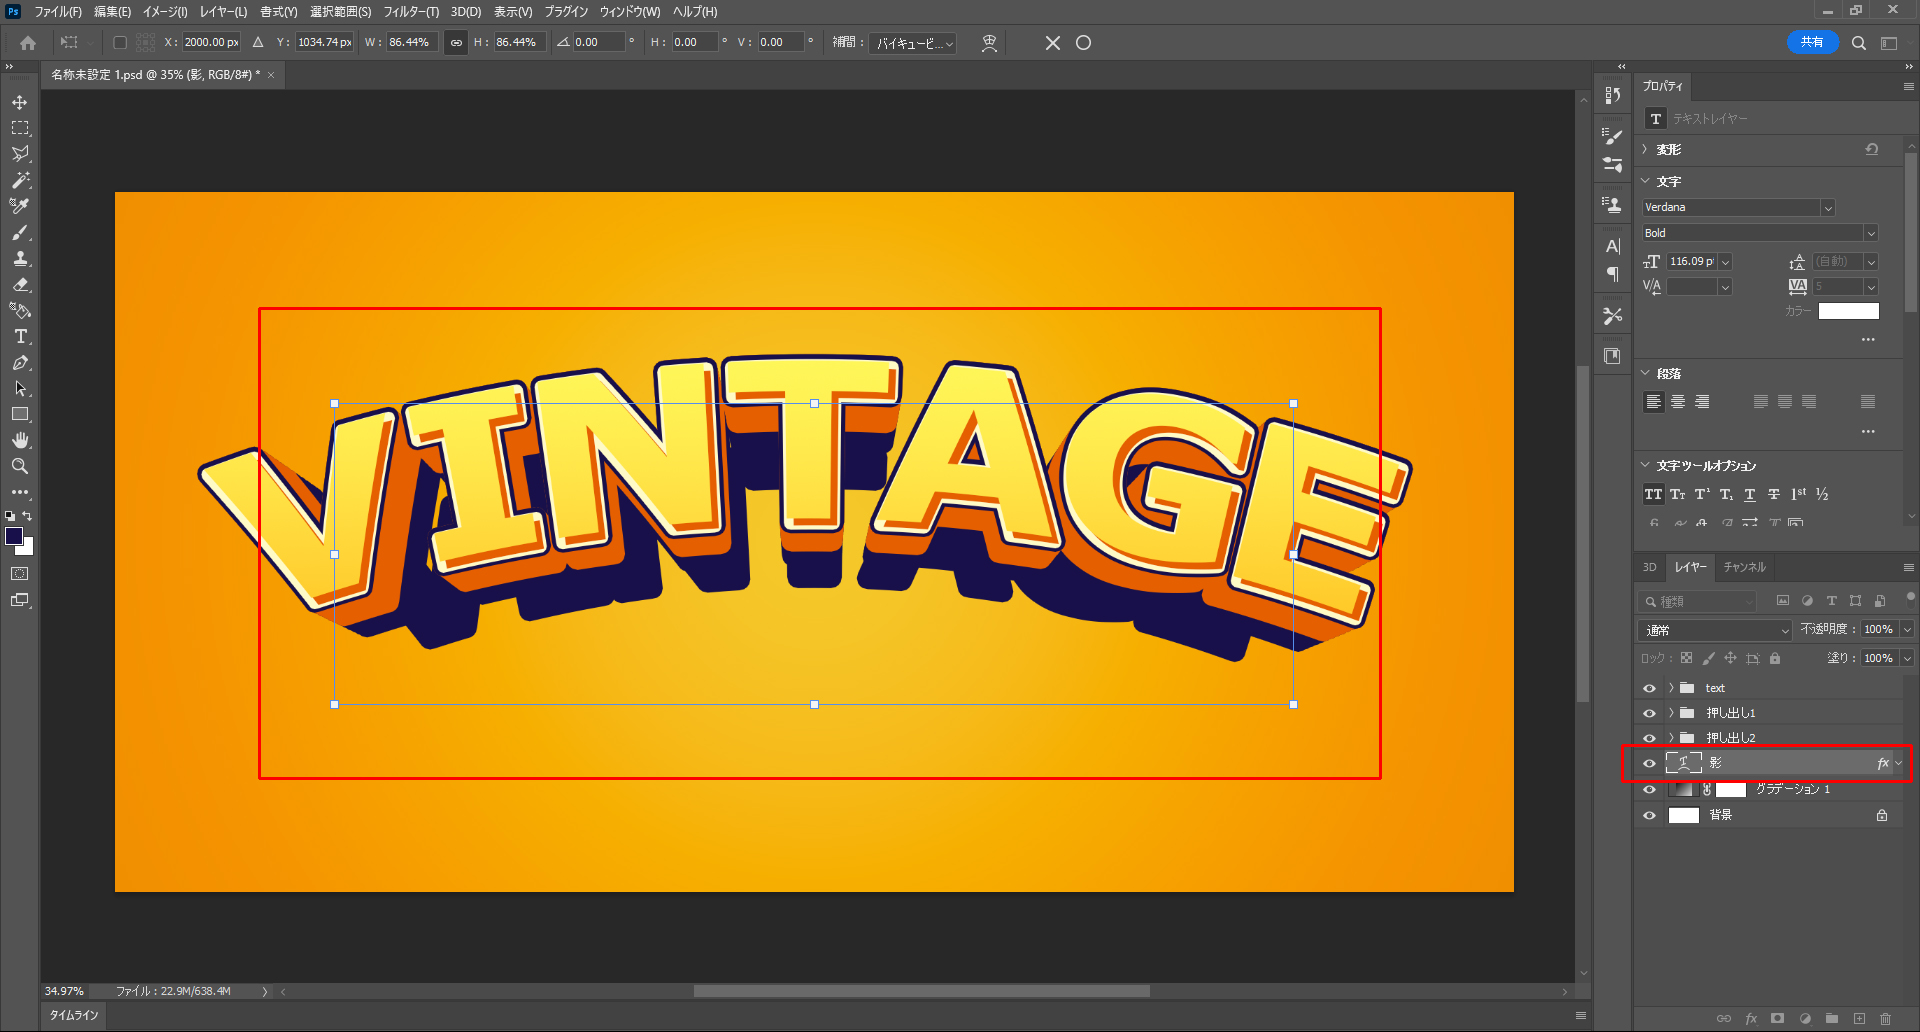
Task: Select the Hand tool
Action: click(x=20, y=440)
